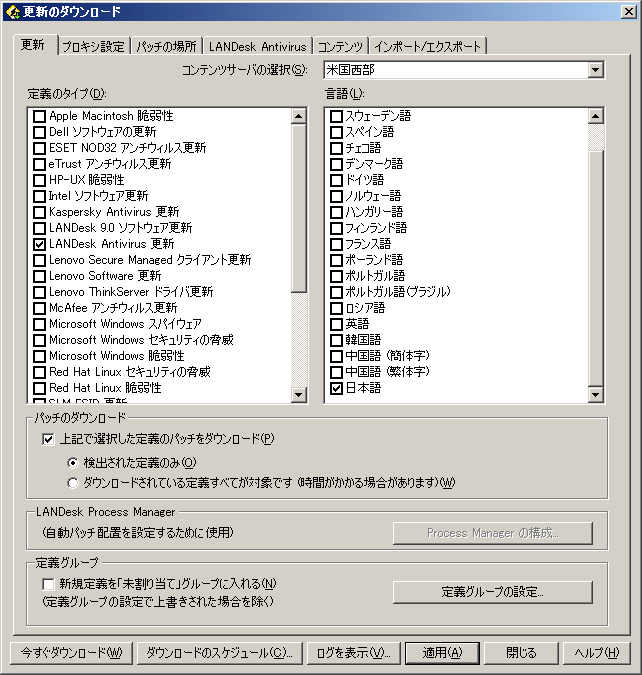
Task: Tick Red Hat Linux セキュリティの脅威 checkbox
Action: point(39,372)
